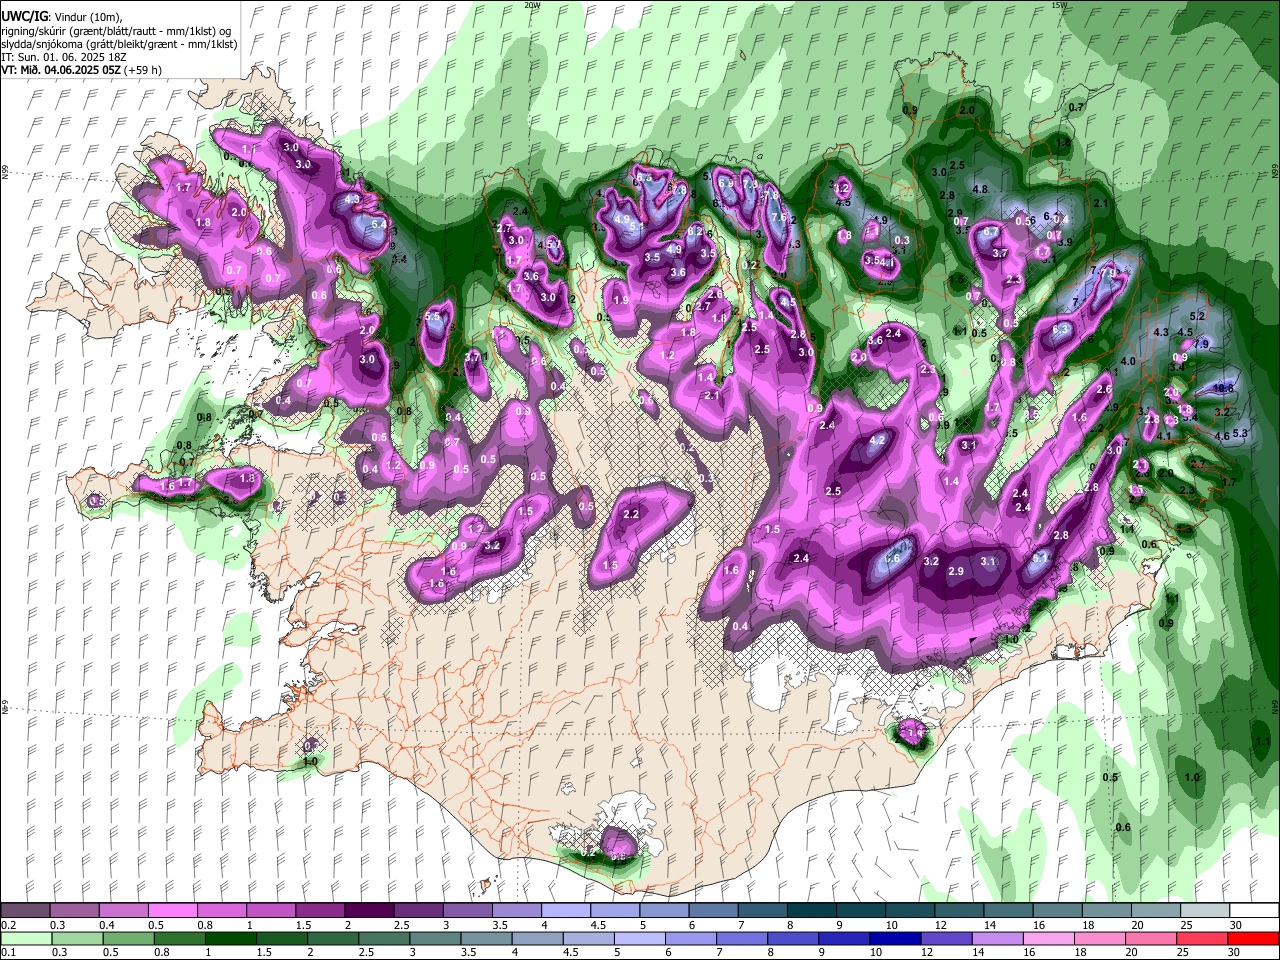Select the violet swatch between 12 and 14, lower row
Viewport: 1280px width, 960px height.
click(x=947, y=938)
